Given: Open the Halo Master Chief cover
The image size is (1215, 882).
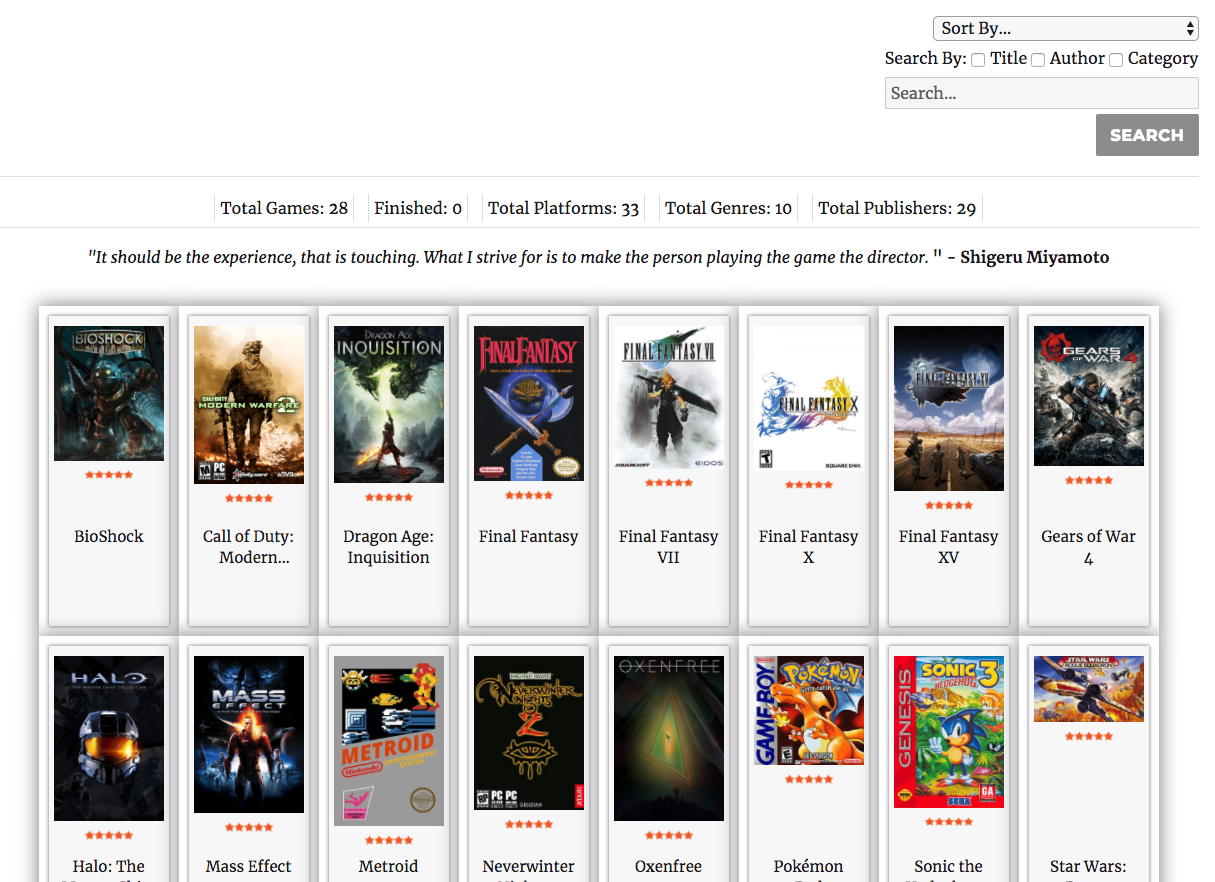Looking at the screenshot, I should point(109,738).
